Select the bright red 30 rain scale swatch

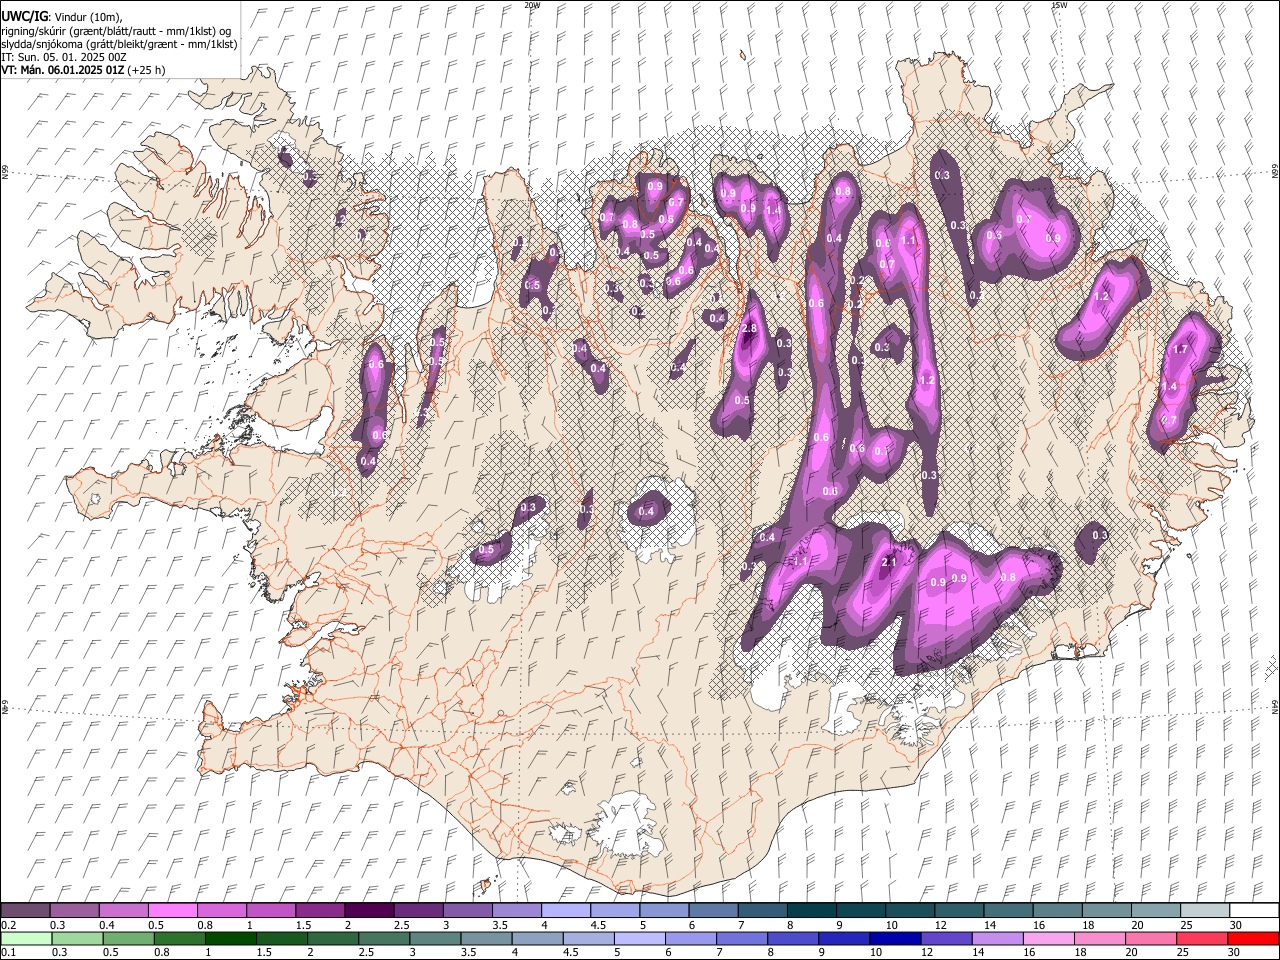pos(1252,939)
